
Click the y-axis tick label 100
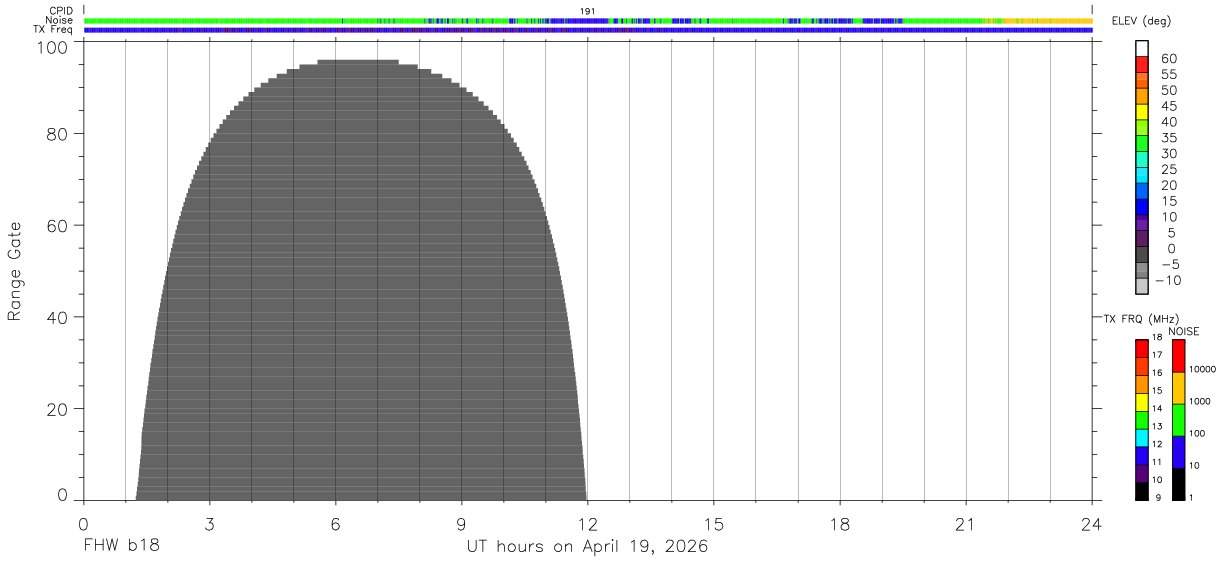[x=51, y=46]
